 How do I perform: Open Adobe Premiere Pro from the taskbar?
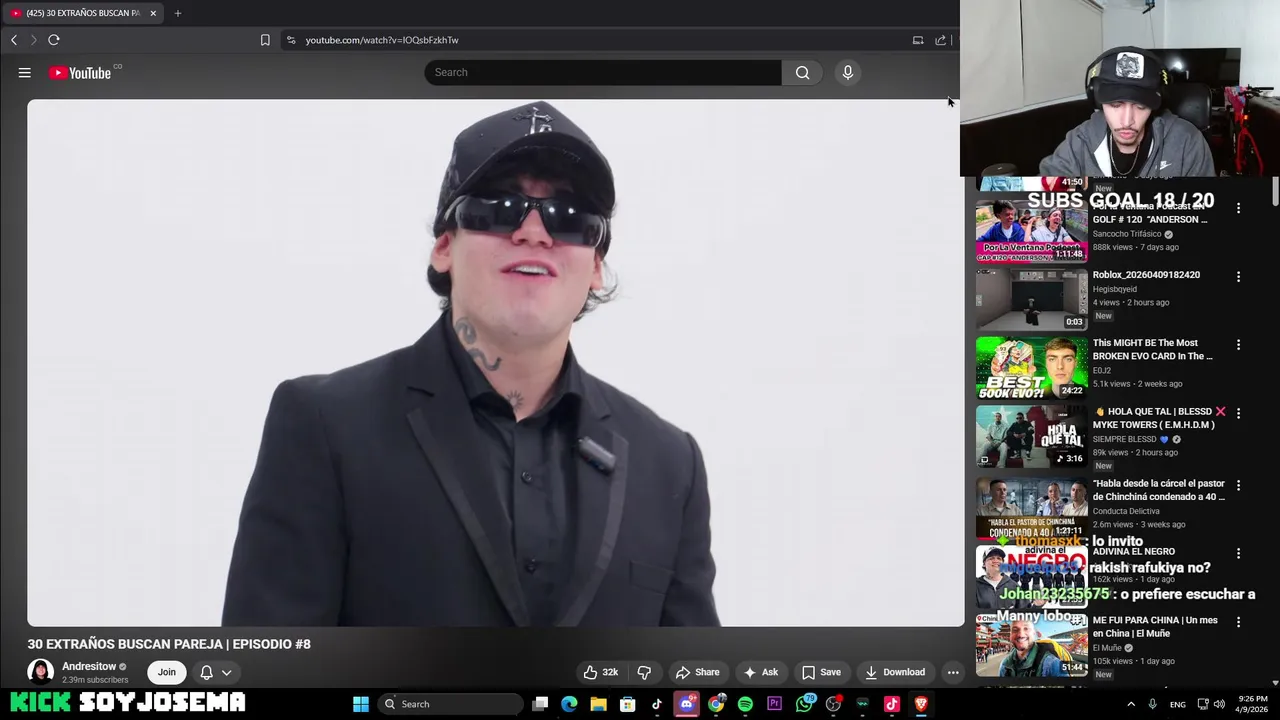(774, 704)
